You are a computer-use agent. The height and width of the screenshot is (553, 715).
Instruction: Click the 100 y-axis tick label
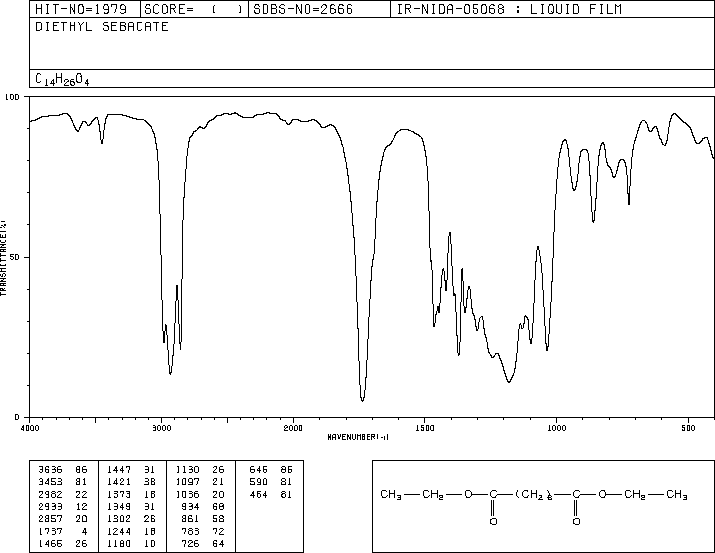12,97
